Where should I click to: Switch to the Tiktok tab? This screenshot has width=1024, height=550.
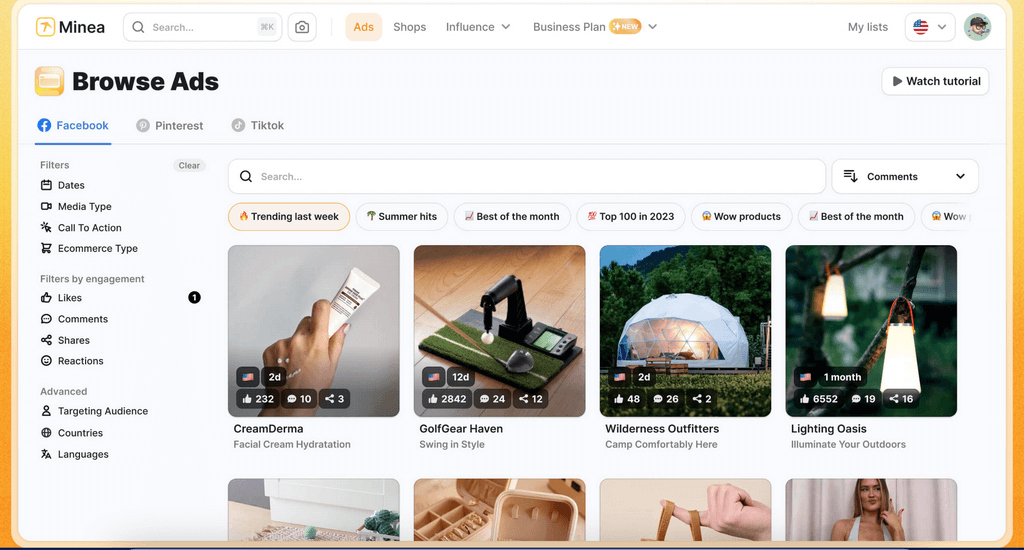click(x=258, y=125)
